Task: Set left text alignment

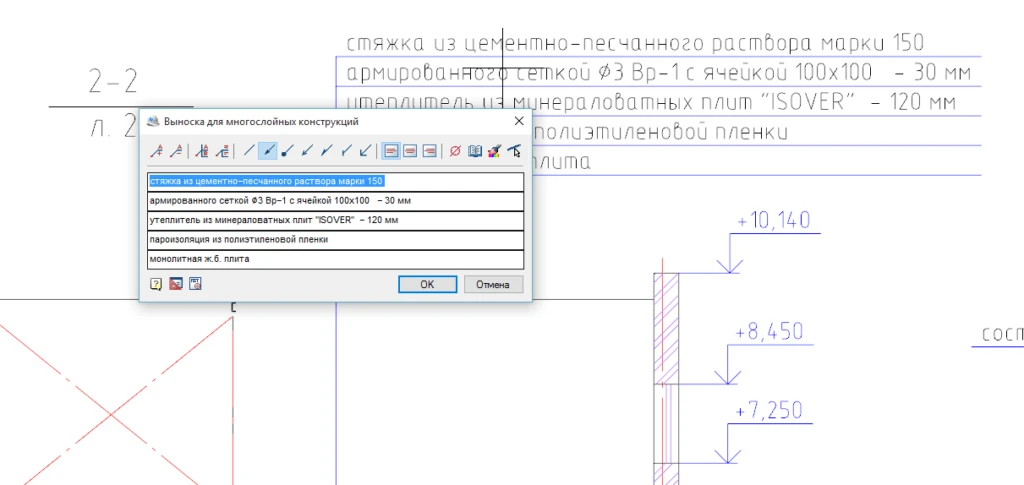Action: tap(392, 151)
